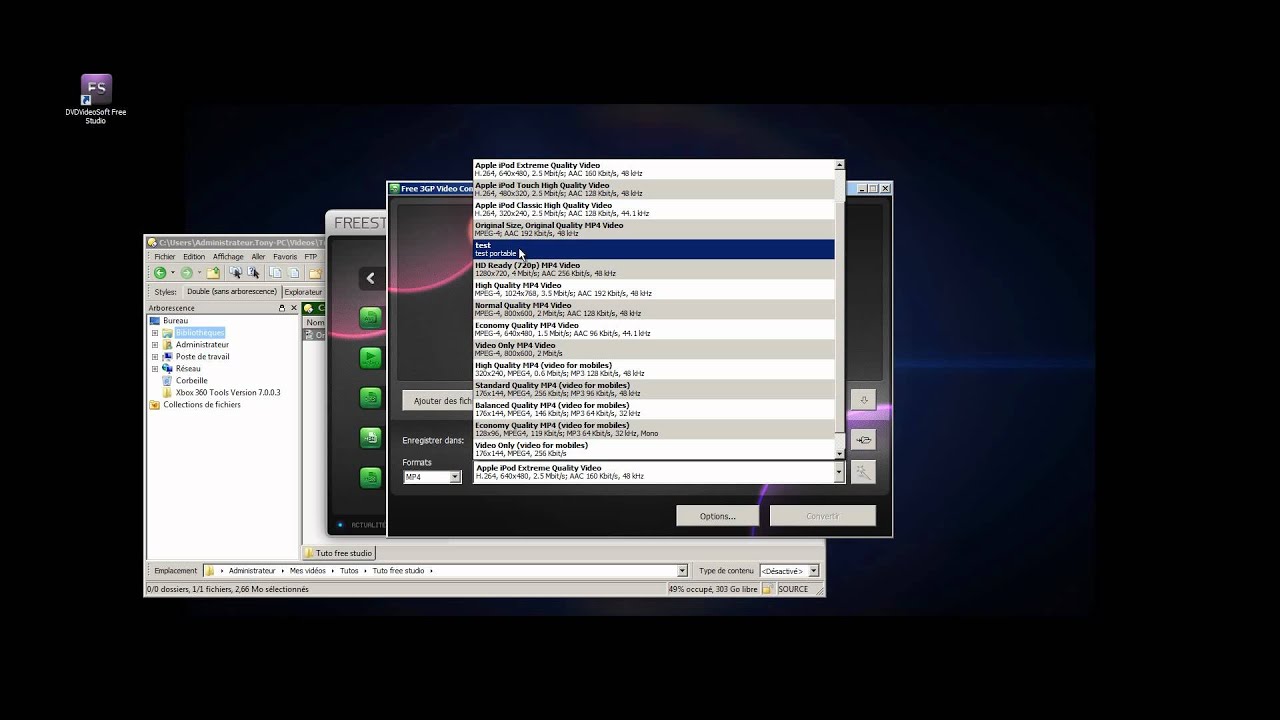Select Collections de fichiers in the tree
This screenshot has height=720, width=1280.
coord(202,405)
